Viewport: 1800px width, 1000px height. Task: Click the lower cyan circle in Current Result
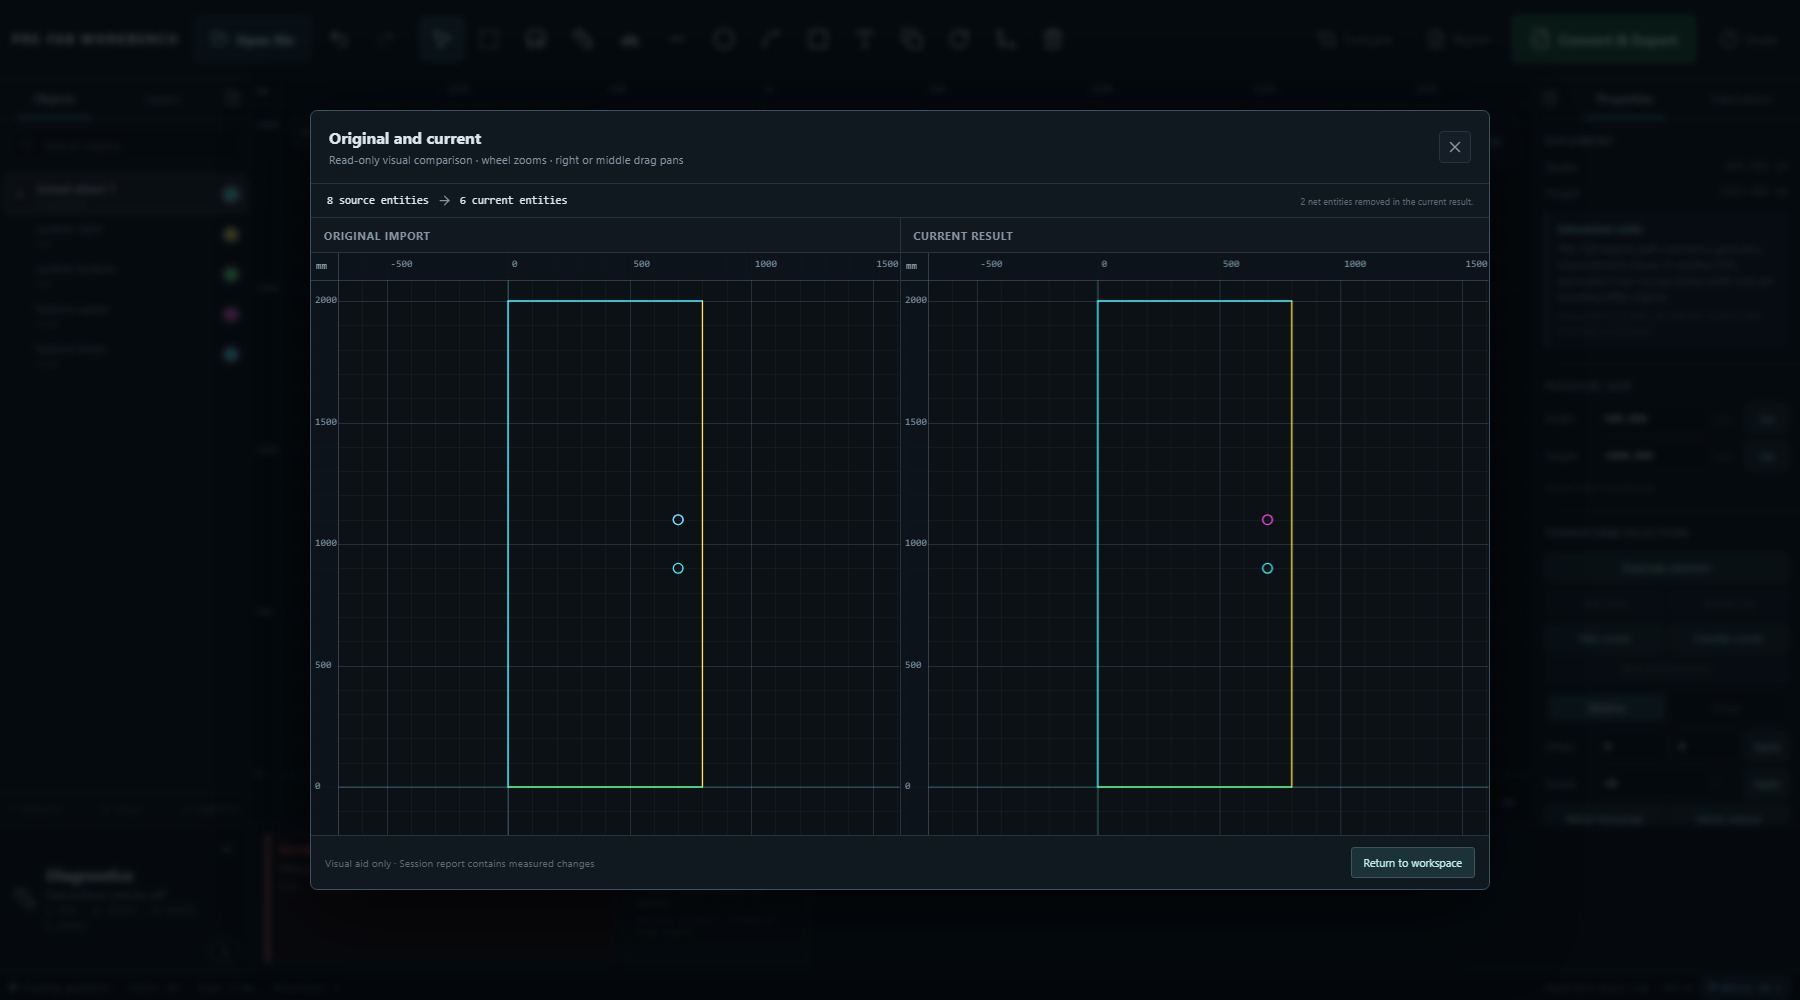1267,568
